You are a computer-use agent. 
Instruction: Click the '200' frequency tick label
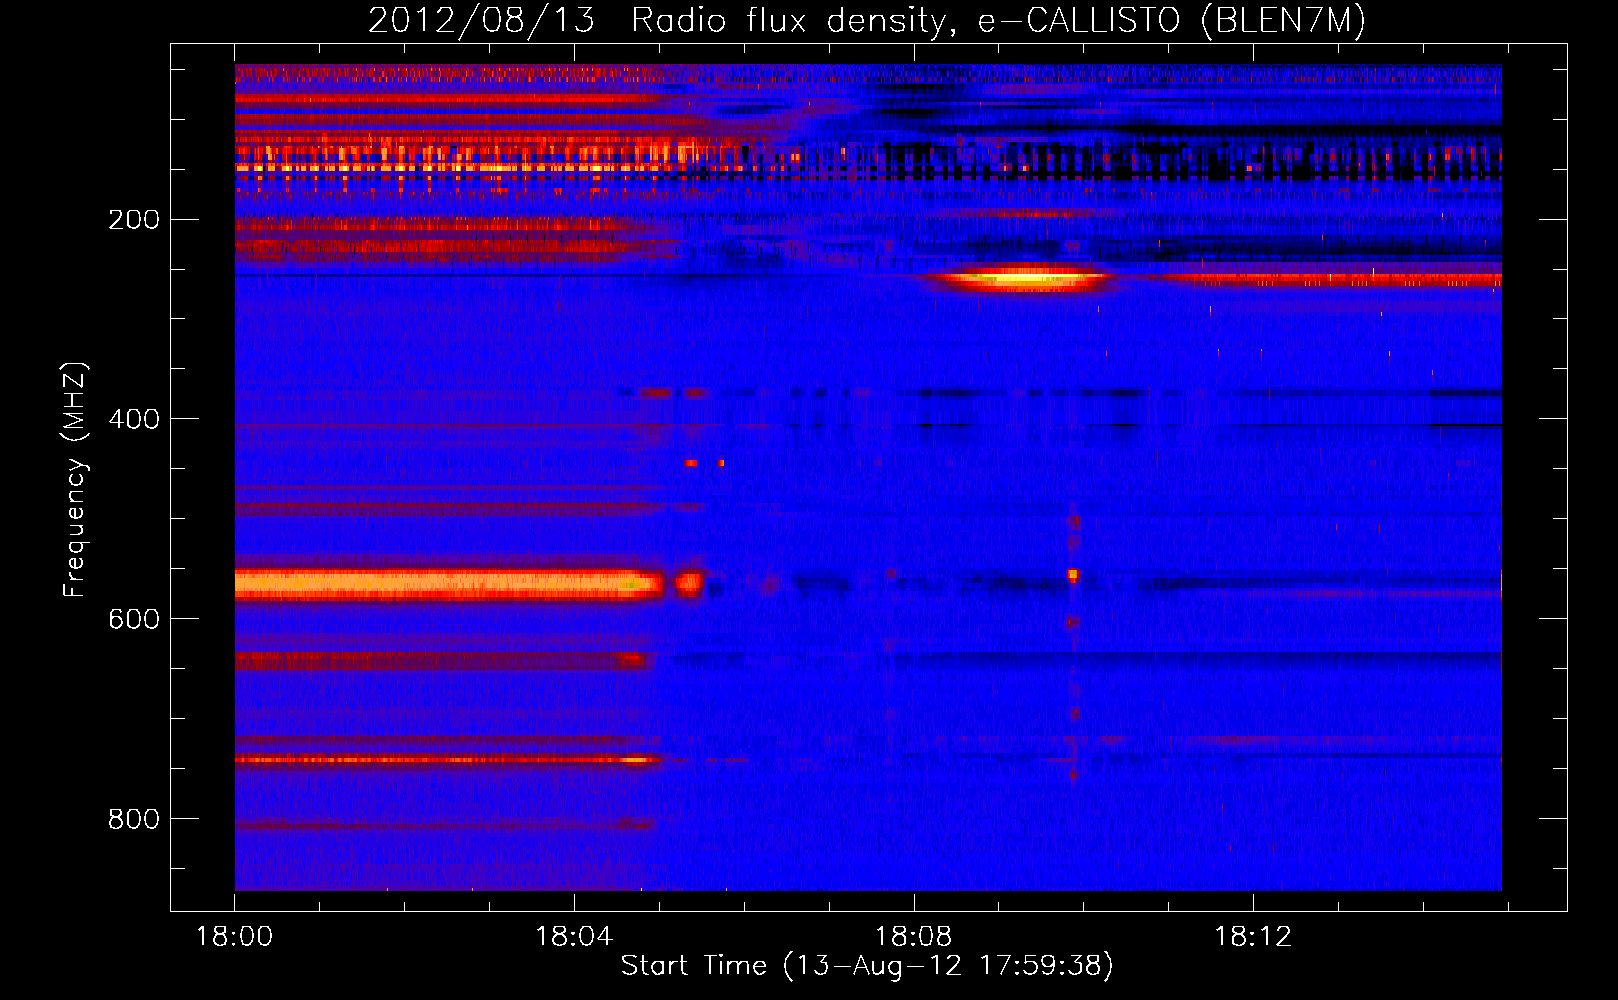tap(134, 219)
